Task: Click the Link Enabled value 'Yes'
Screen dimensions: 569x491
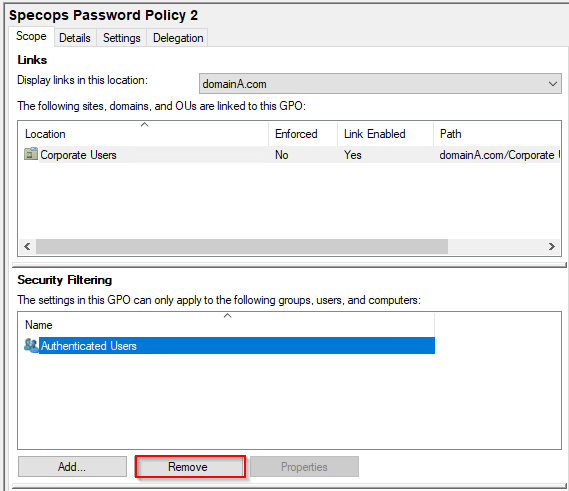Action: tap(353, 155)
